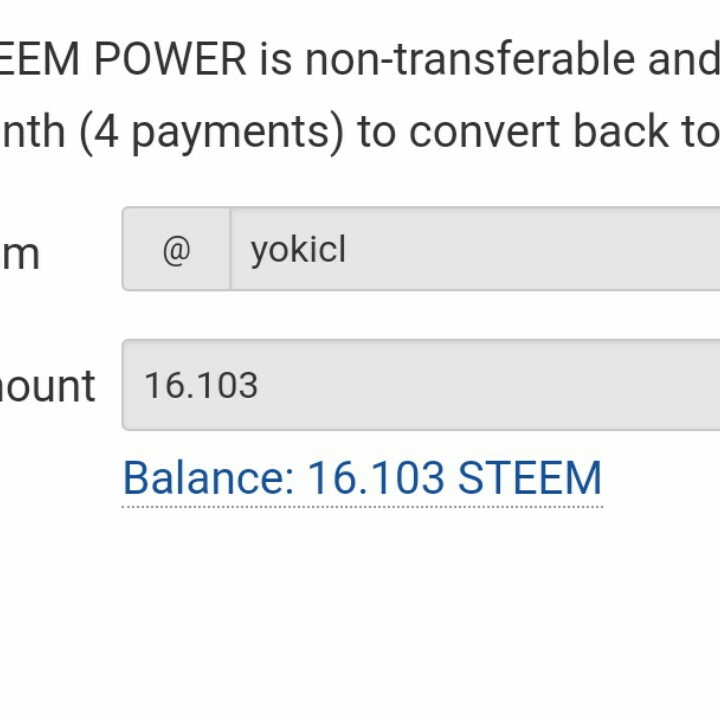Viewport: 720px width, 720px height.
Task: Click the 'non-transferable' text
Action: [x=468, y=60]
